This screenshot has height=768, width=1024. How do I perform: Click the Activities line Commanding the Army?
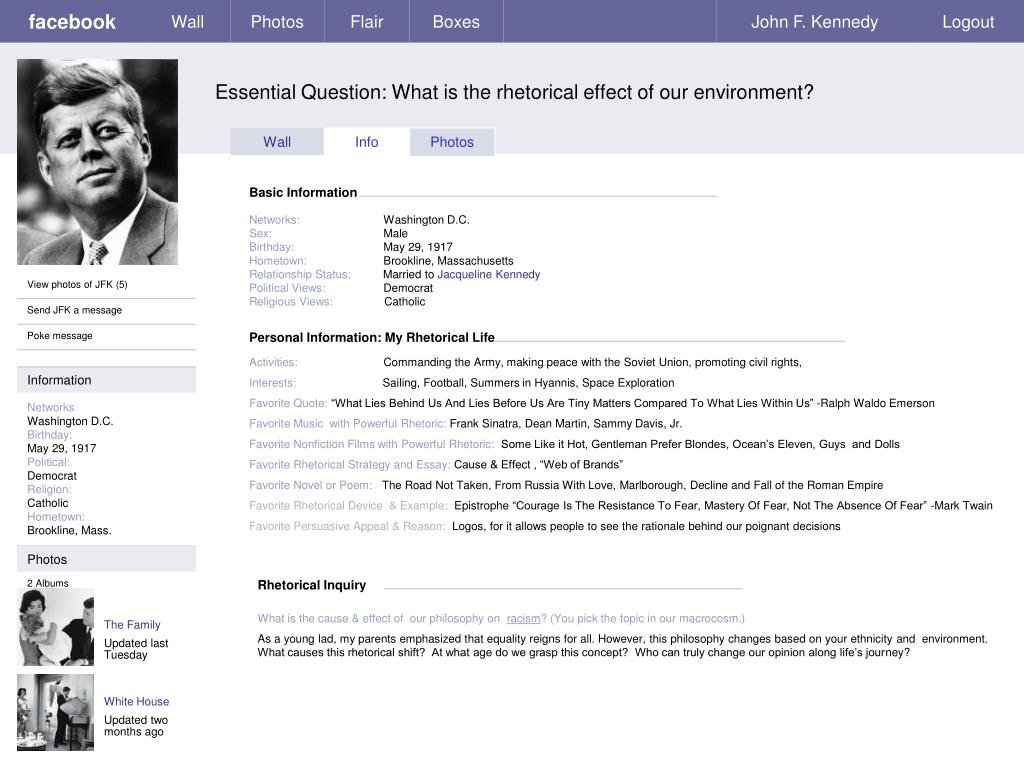pyautogui.click(x=592, y=362)
